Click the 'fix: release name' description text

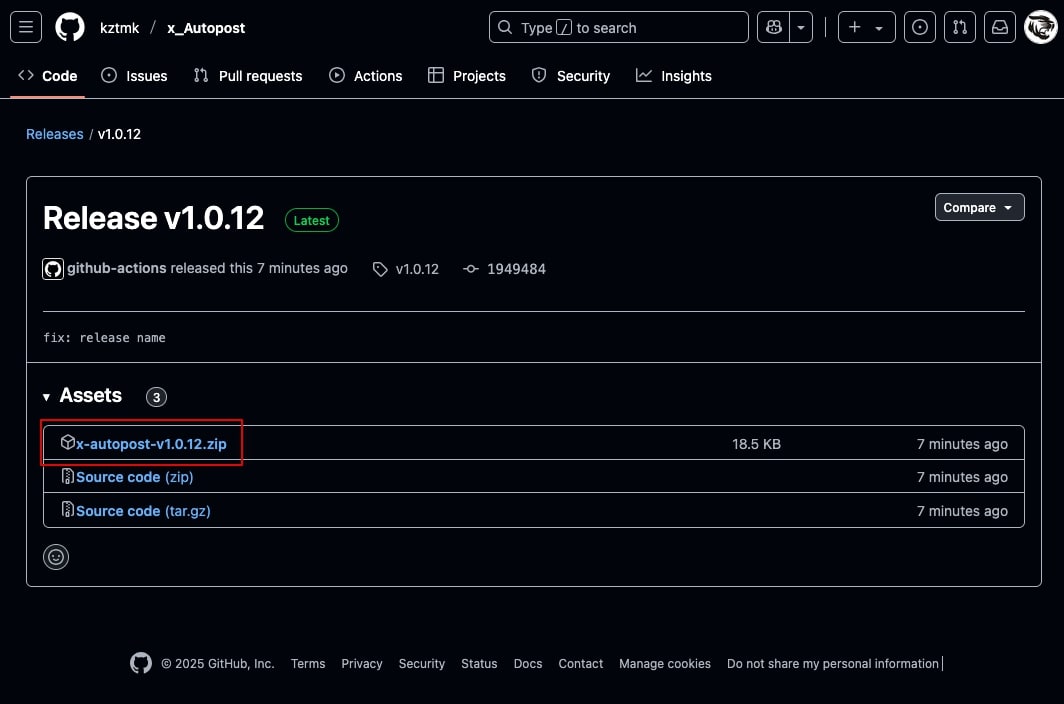(x=104, y=337)
